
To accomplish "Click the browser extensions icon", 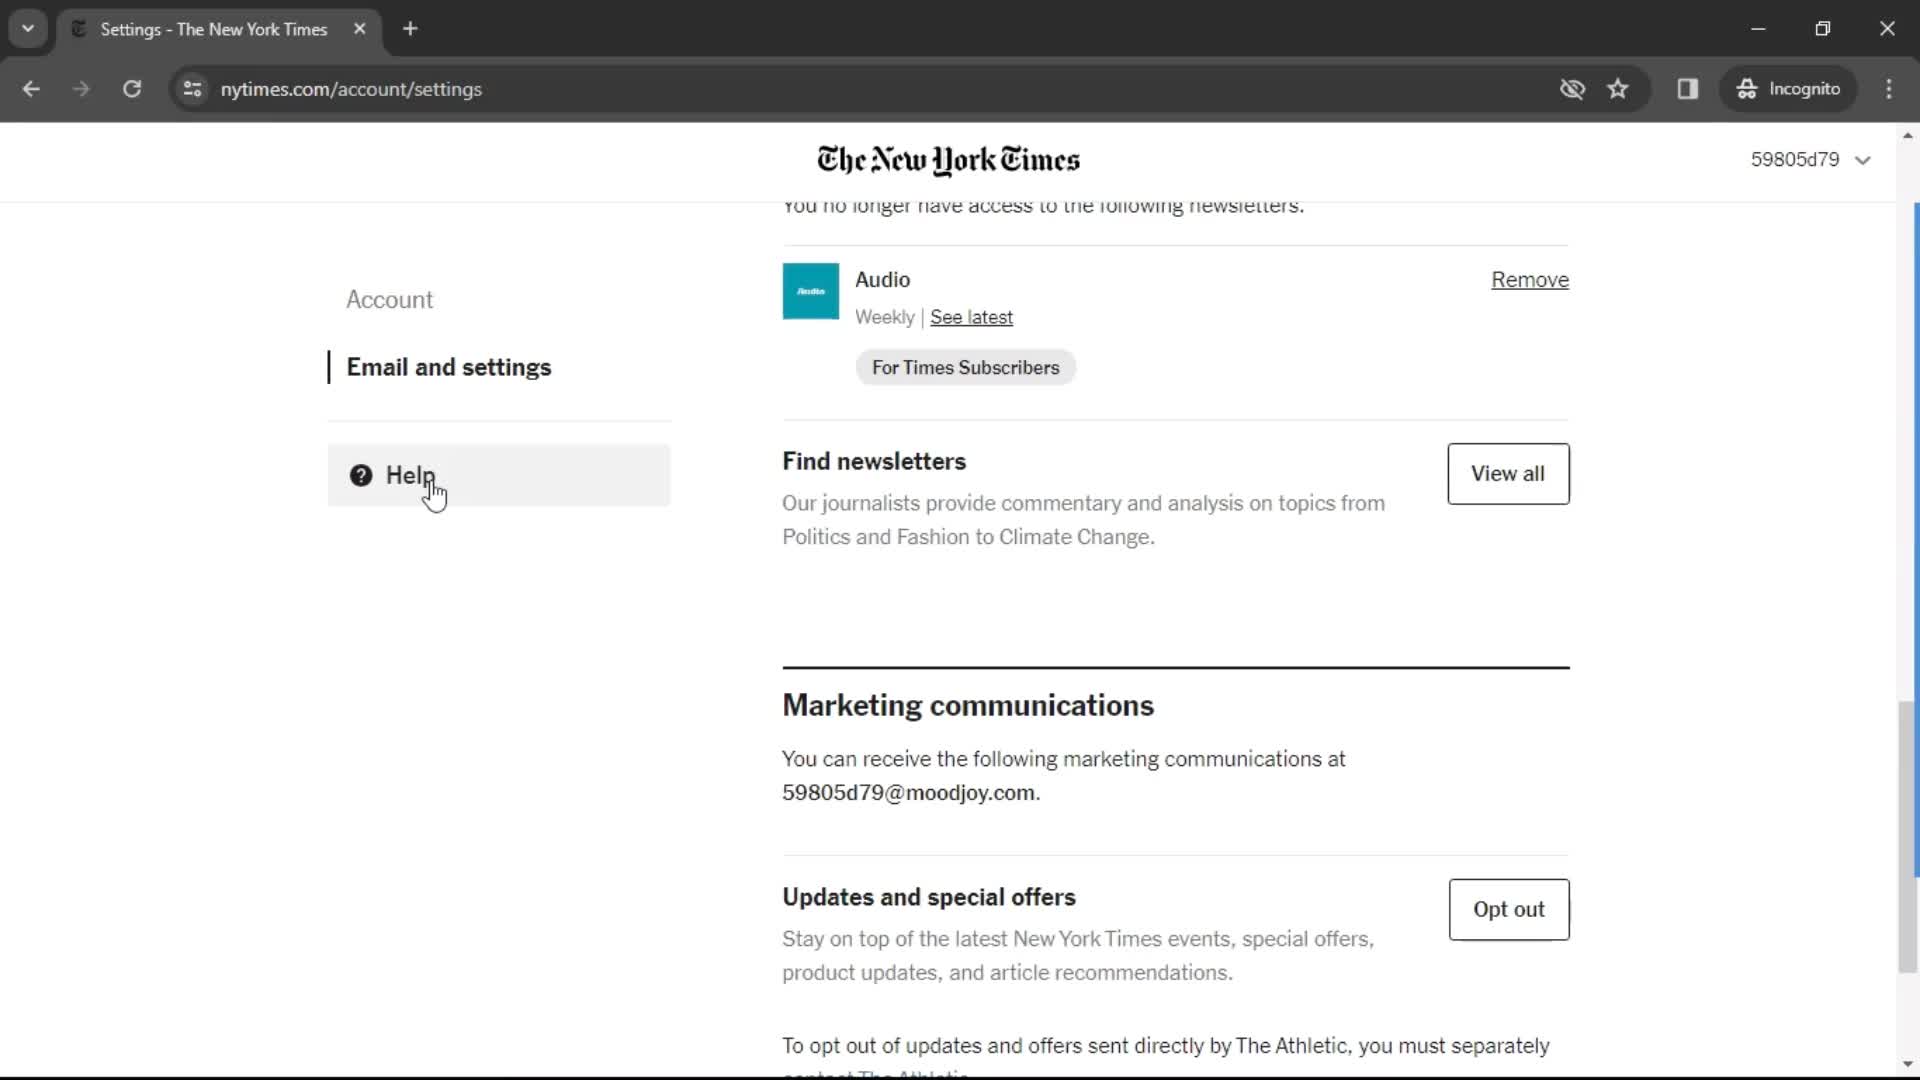I will click(x=1688, y=88).
